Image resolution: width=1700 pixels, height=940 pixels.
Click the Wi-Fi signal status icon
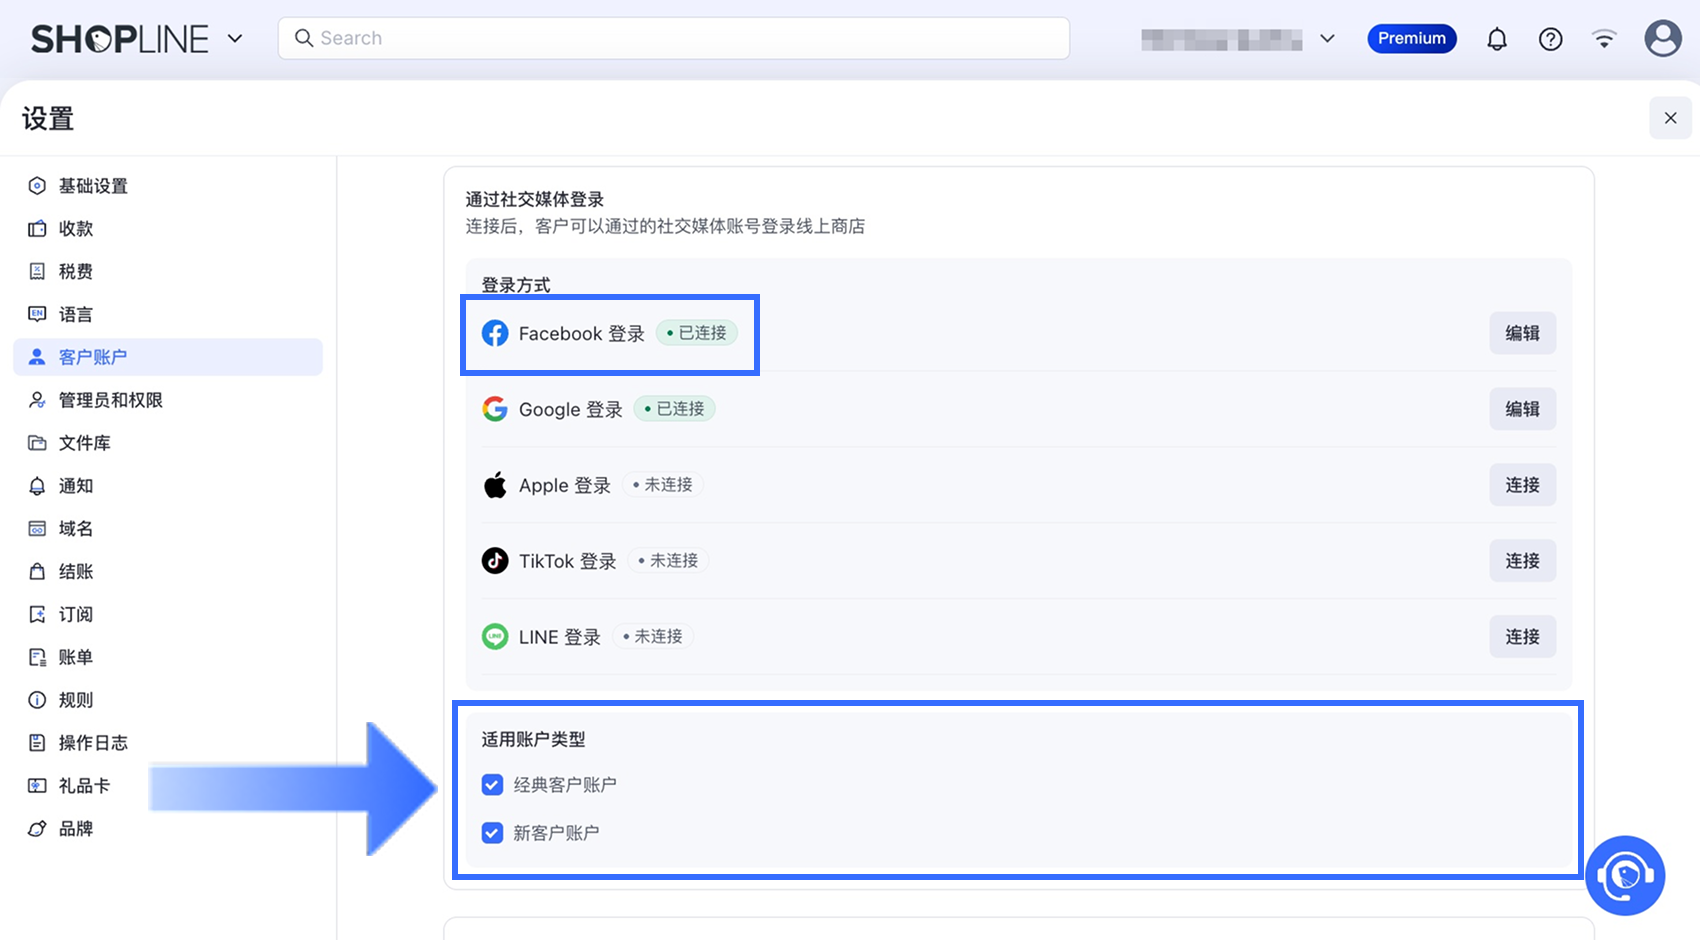[x=1604, y=39]
